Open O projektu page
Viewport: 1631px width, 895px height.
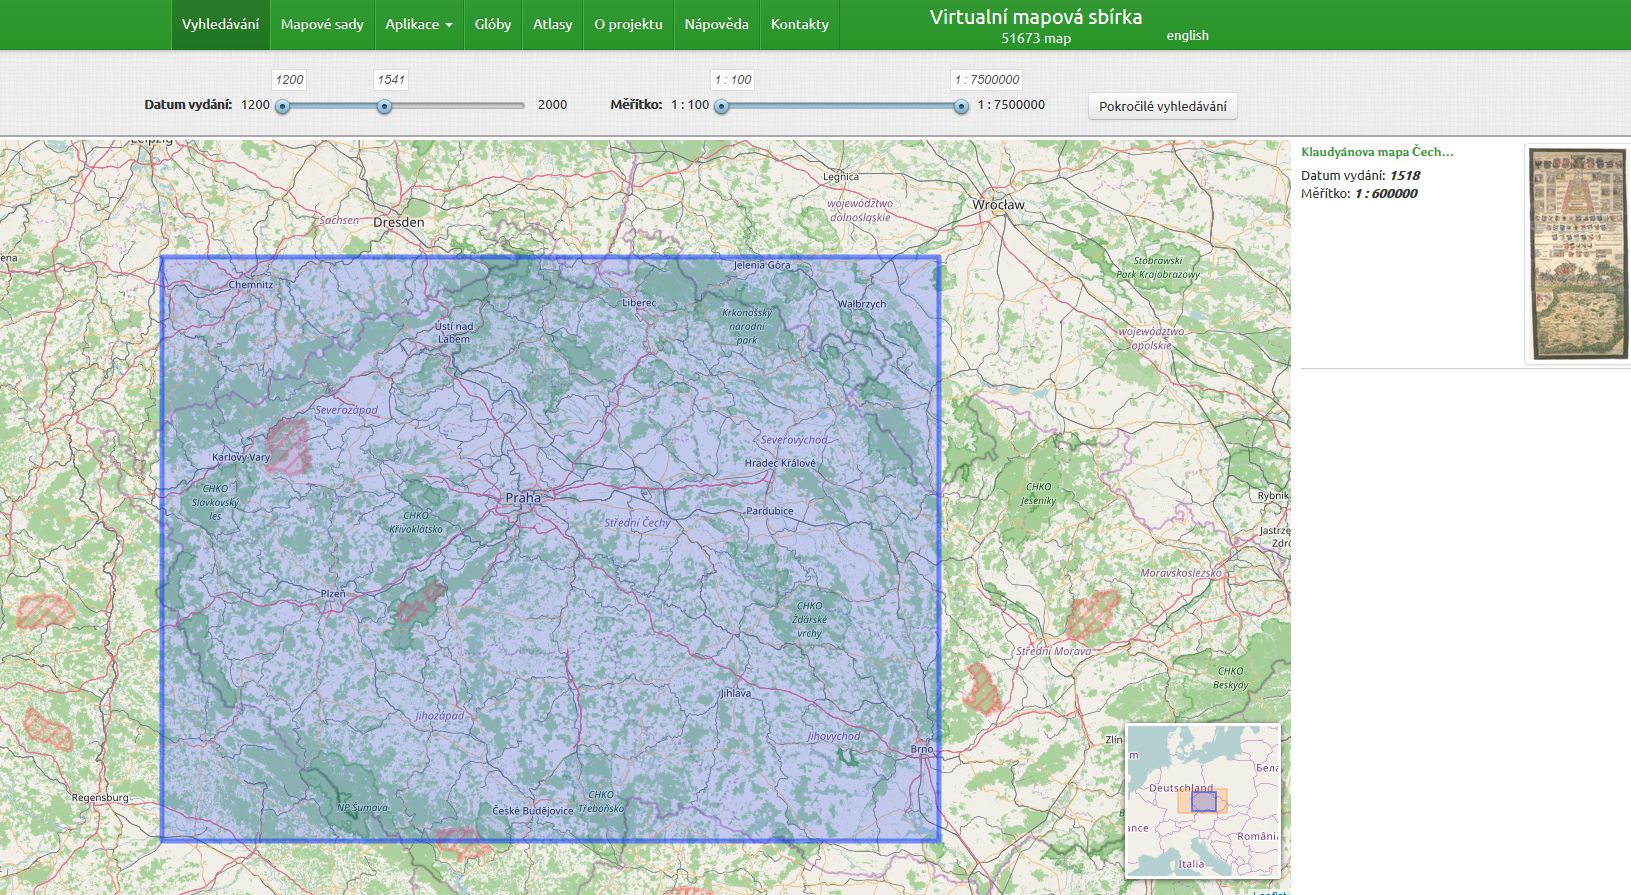click(x=628, y=24)
